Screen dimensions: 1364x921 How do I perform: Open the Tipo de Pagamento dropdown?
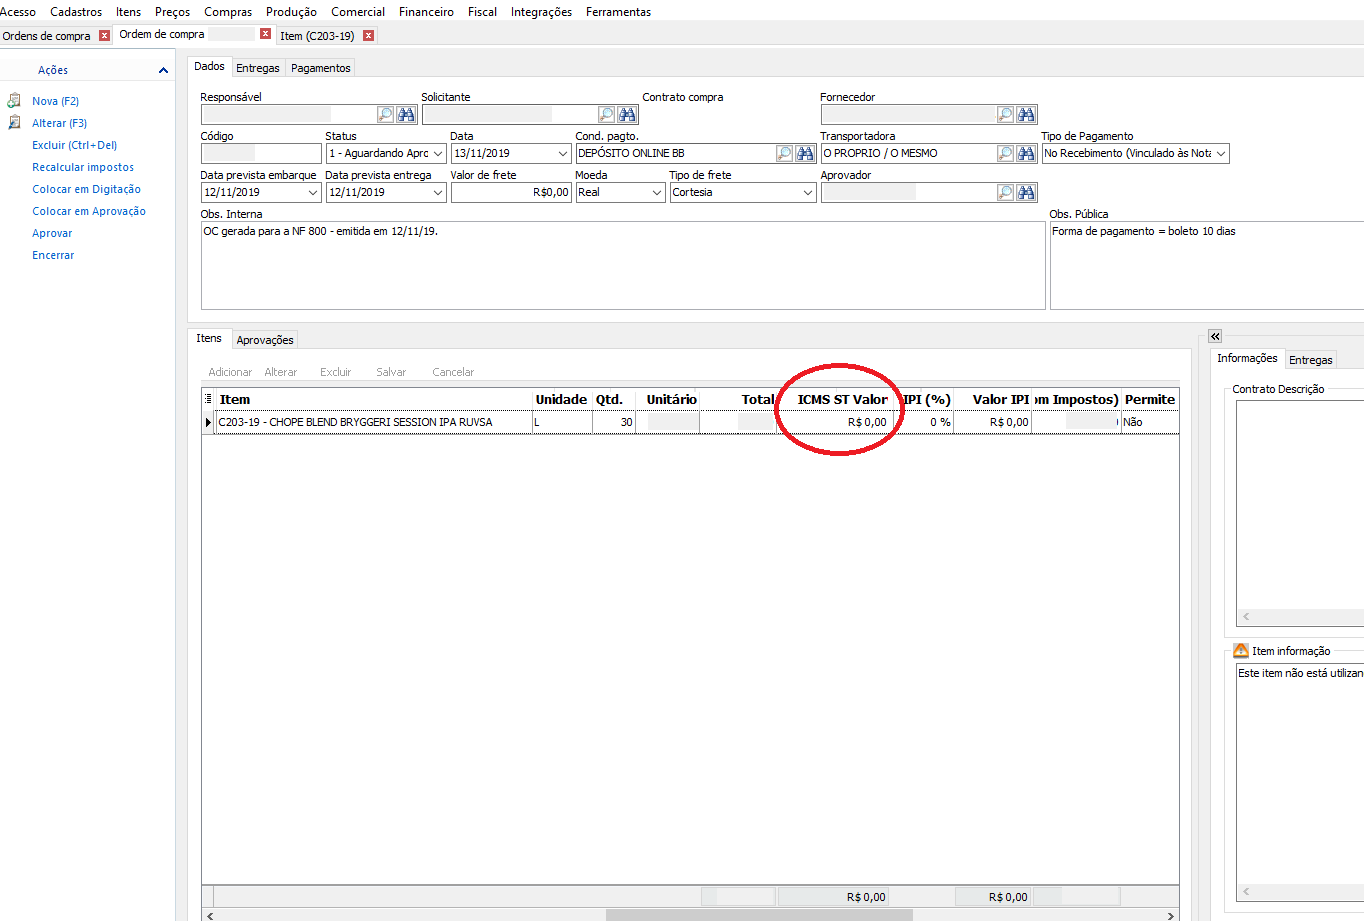[x=1221, y=153]
